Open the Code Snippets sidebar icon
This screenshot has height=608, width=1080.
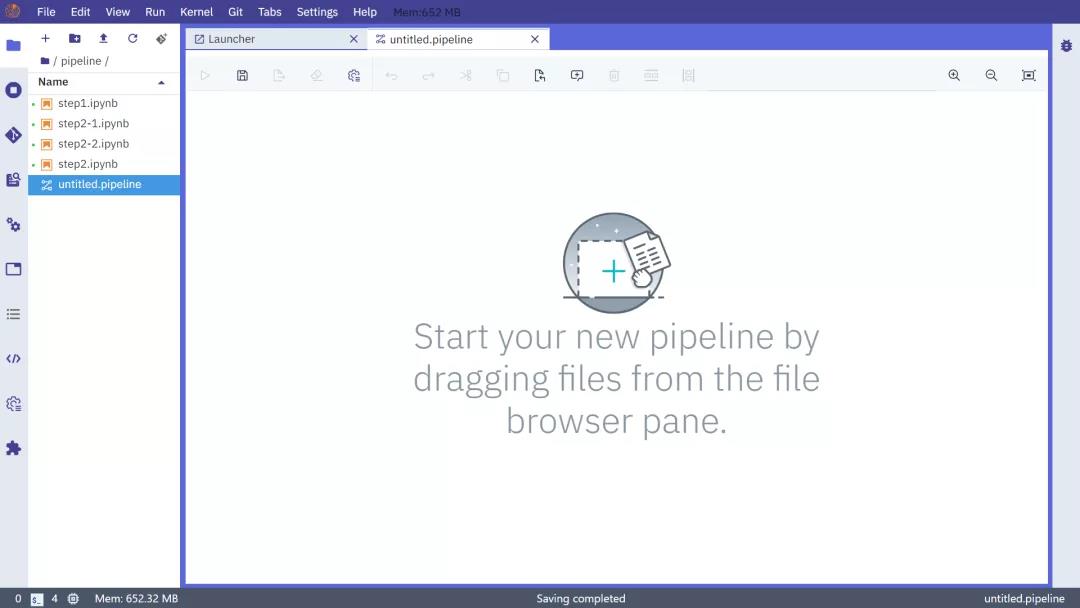[13, 359]
